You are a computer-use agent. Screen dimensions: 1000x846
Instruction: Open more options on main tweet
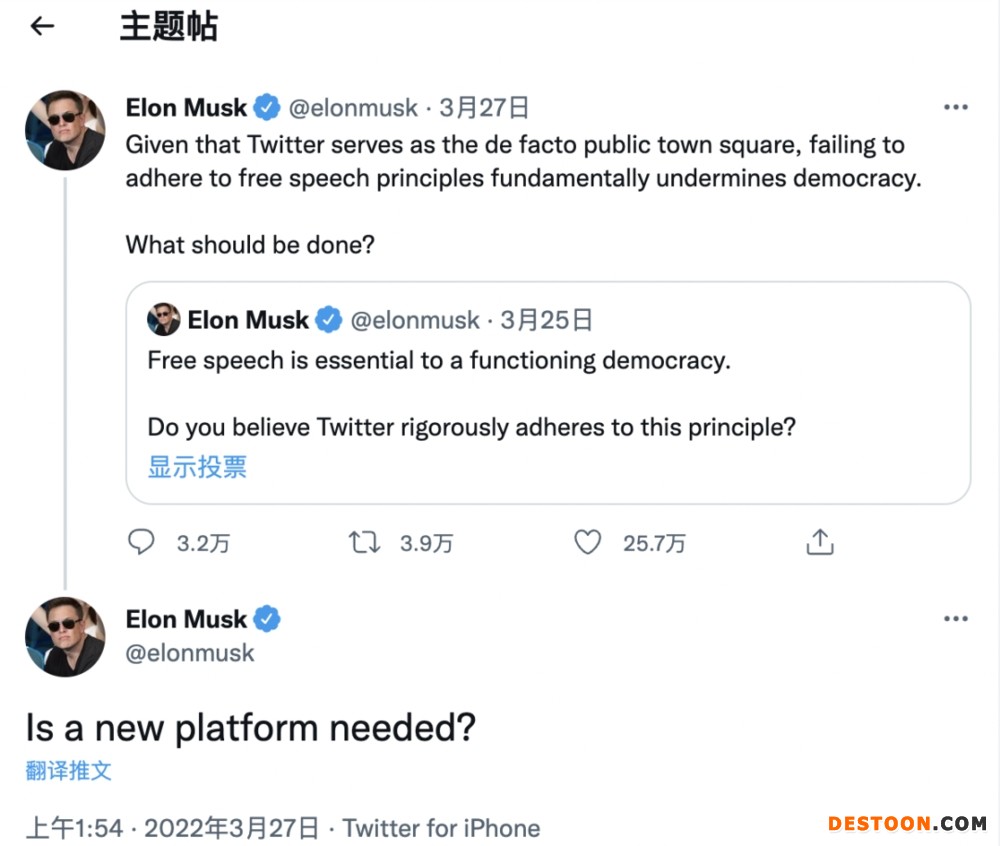tap(956, 620)
